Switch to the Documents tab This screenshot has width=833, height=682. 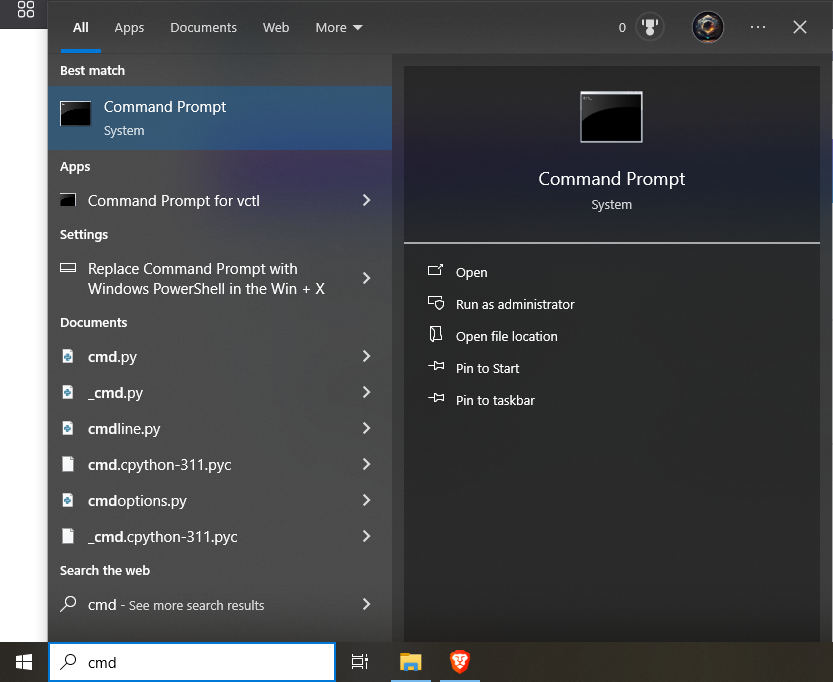click(203, 28)
